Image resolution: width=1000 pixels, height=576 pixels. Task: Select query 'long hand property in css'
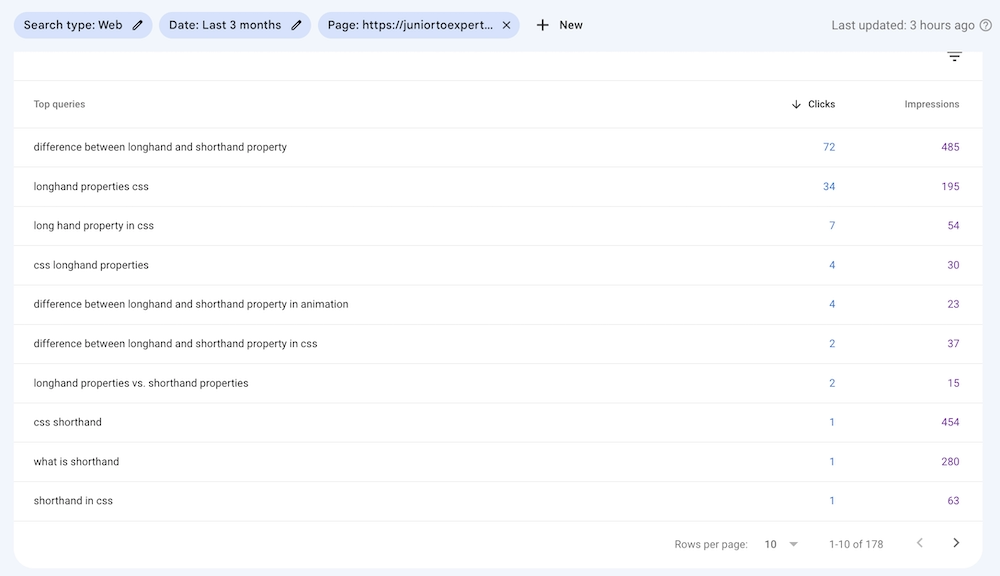coord(94,226)
